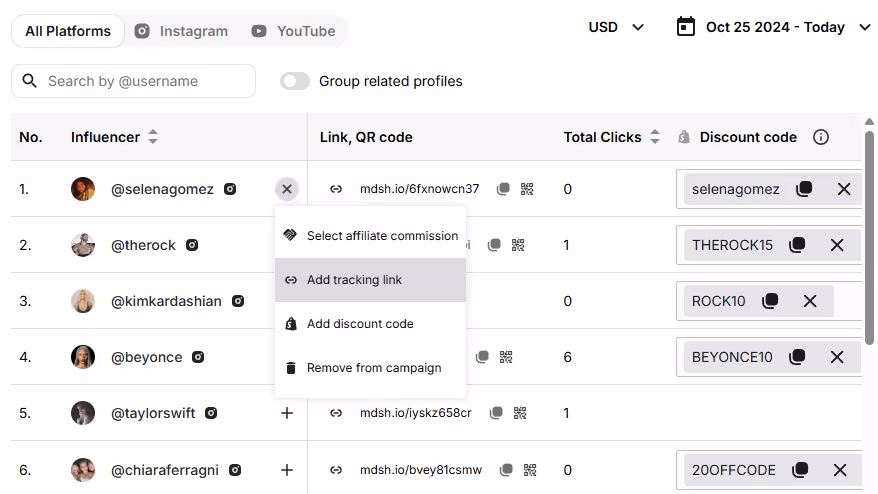Copy the mdsh.io/6fxnowcn37 link
This screenshot has width=878, height=494.
(x=503, y=189)
